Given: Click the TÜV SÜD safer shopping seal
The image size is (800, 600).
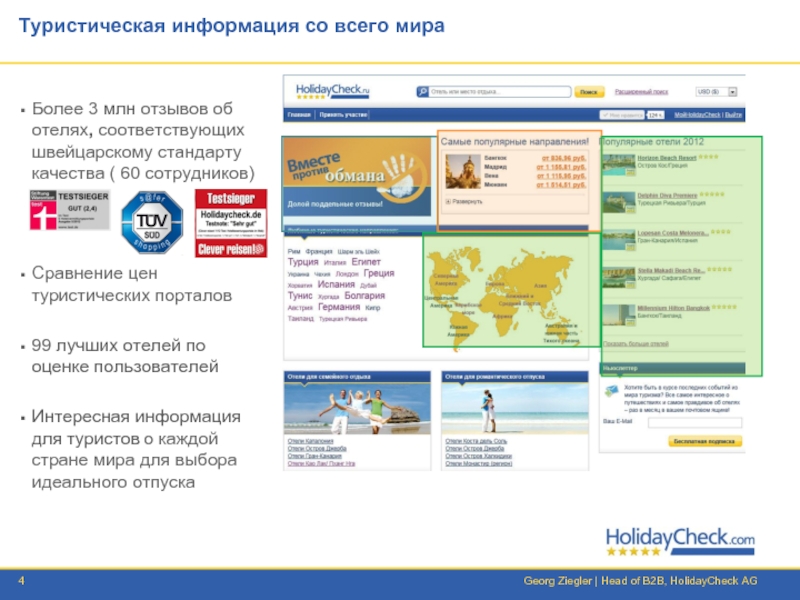Looking at the screenshot, I should click(152, 222).
